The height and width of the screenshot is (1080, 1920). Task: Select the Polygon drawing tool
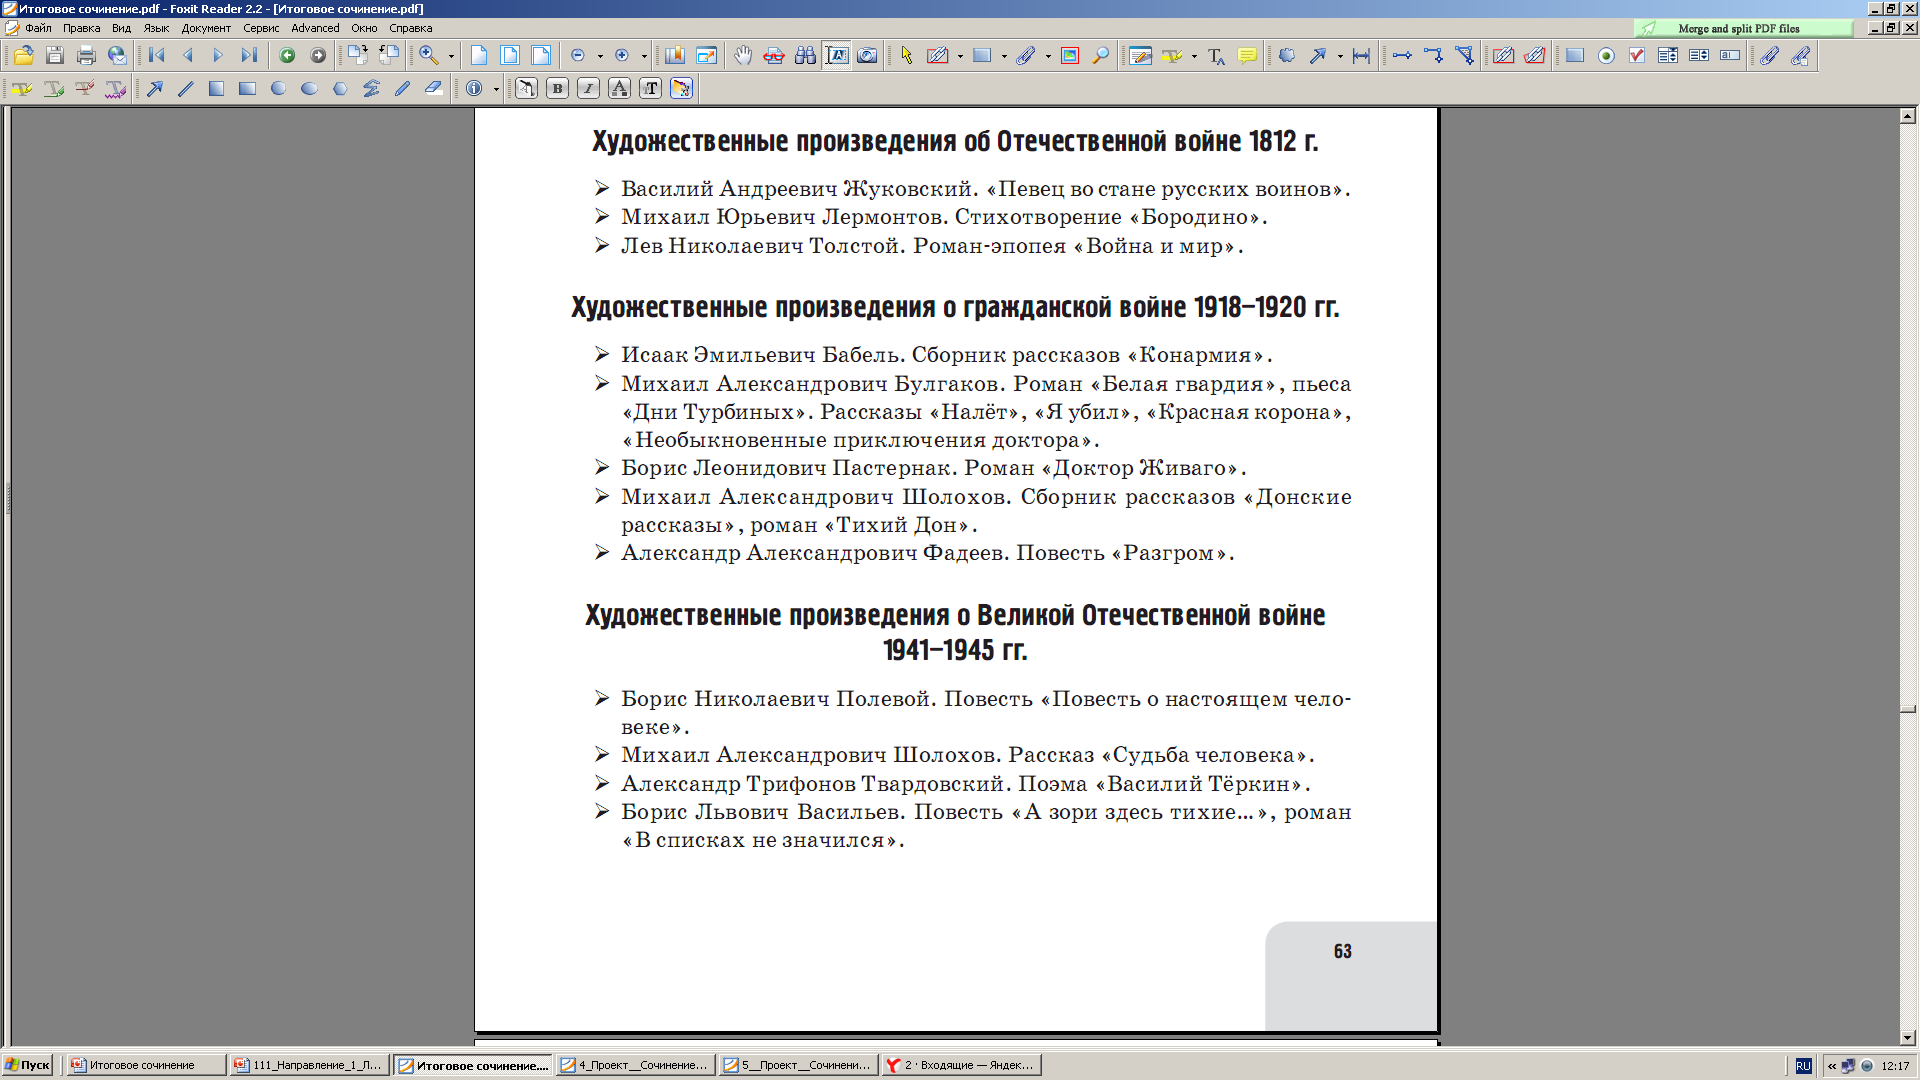pos(341,88)
